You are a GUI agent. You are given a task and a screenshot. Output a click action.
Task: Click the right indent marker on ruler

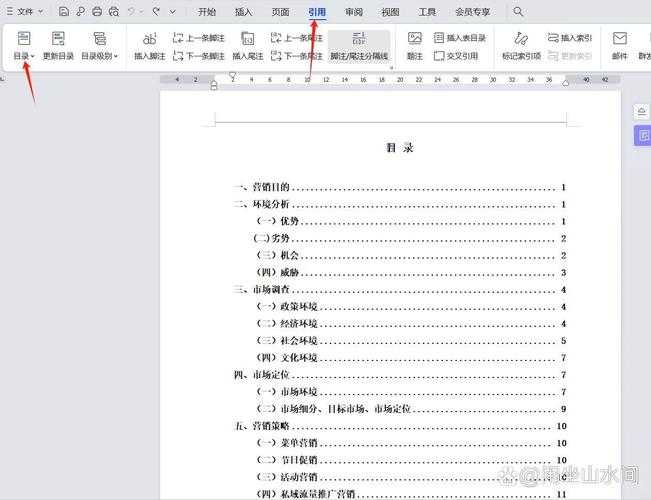[x=565, y=83]
